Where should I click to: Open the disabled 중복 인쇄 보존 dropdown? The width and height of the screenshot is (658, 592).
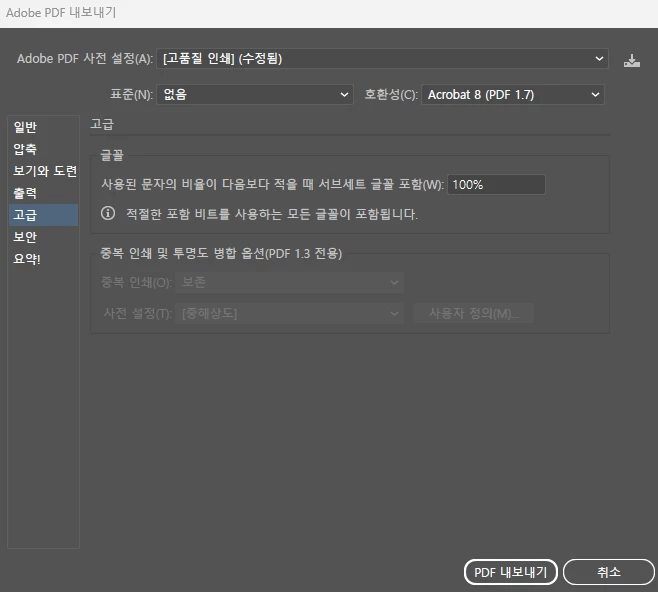[x=290, y=282]
